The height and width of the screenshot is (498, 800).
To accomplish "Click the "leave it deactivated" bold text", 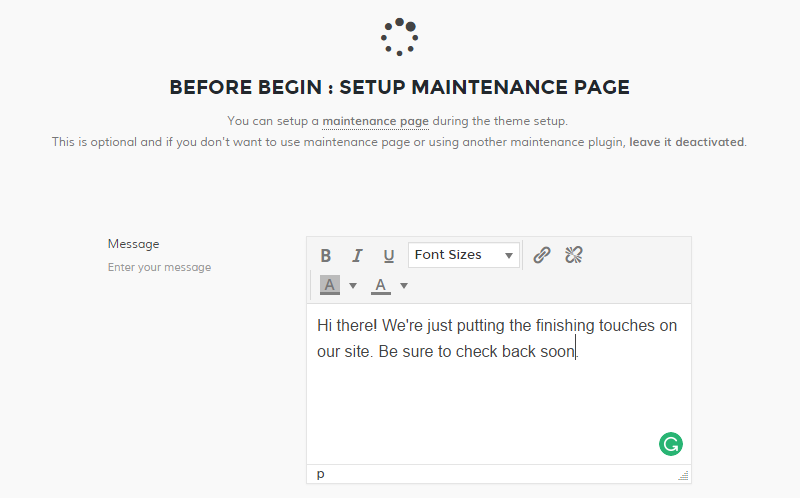I will [686, 142].
